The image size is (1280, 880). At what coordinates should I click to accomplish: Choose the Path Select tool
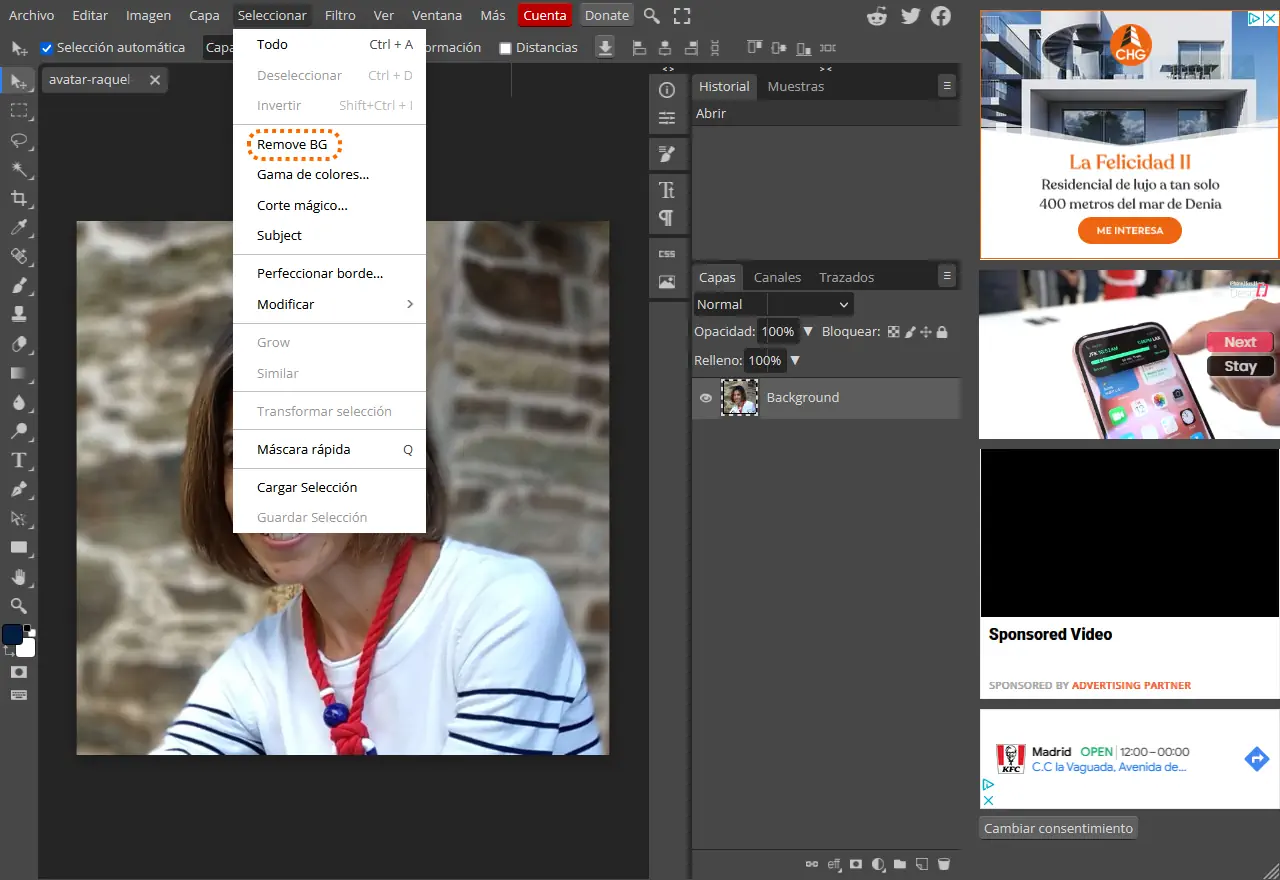(18, 518)
